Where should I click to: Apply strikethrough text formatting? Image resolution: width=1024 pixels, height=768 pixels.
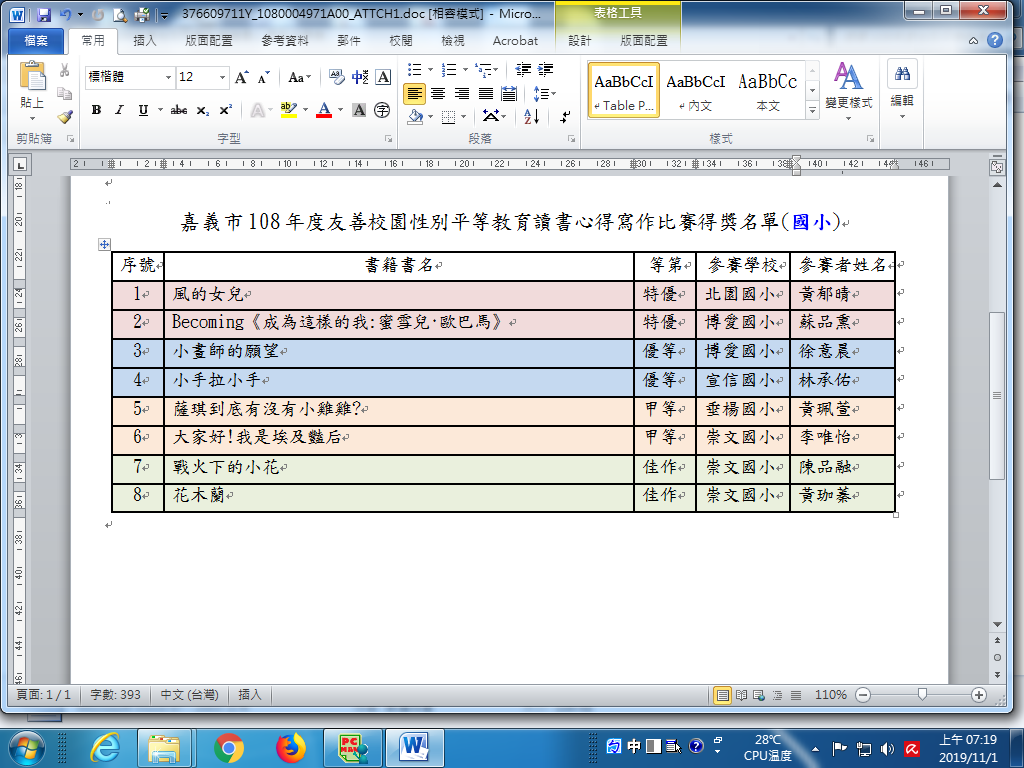tap(179, 110)
